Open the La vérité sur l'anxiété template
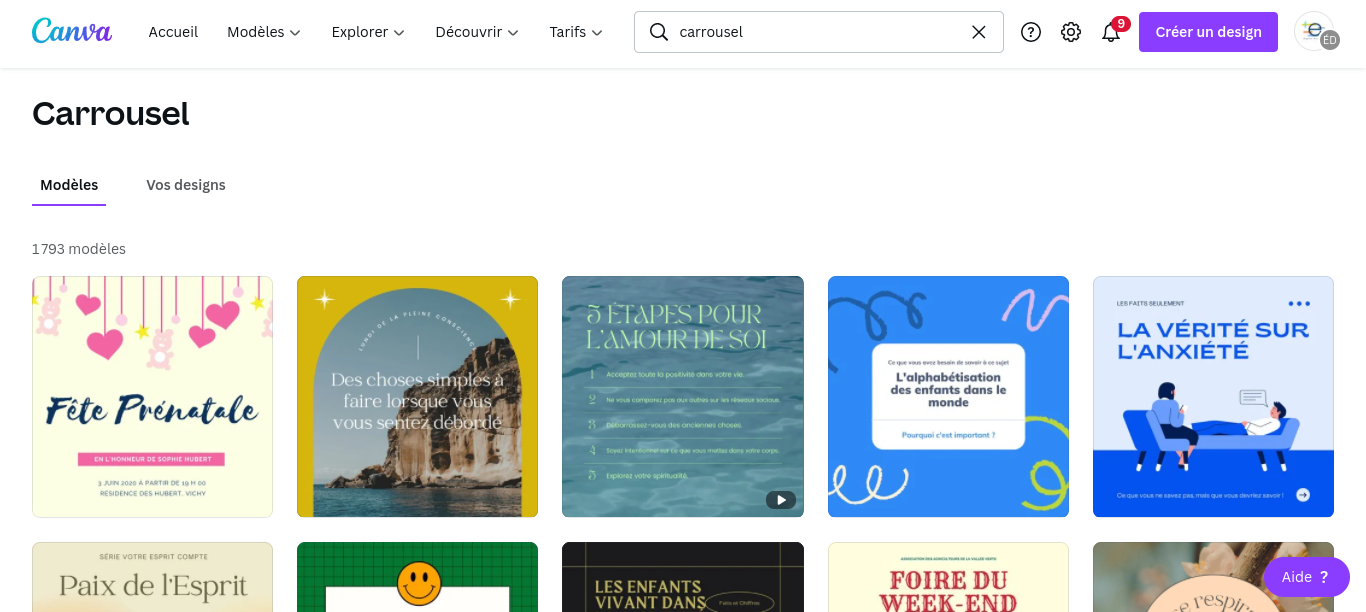 point(1213,397)
